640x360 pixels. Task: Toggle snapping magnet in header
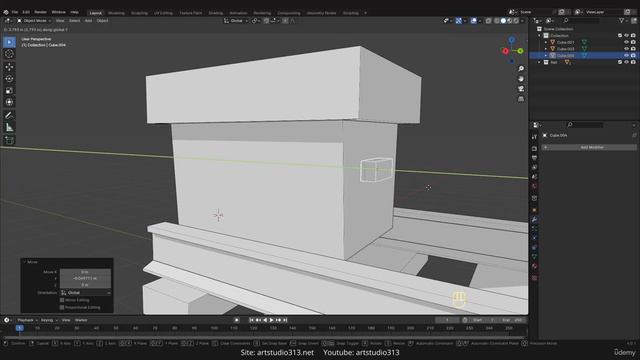coord(266,21)
